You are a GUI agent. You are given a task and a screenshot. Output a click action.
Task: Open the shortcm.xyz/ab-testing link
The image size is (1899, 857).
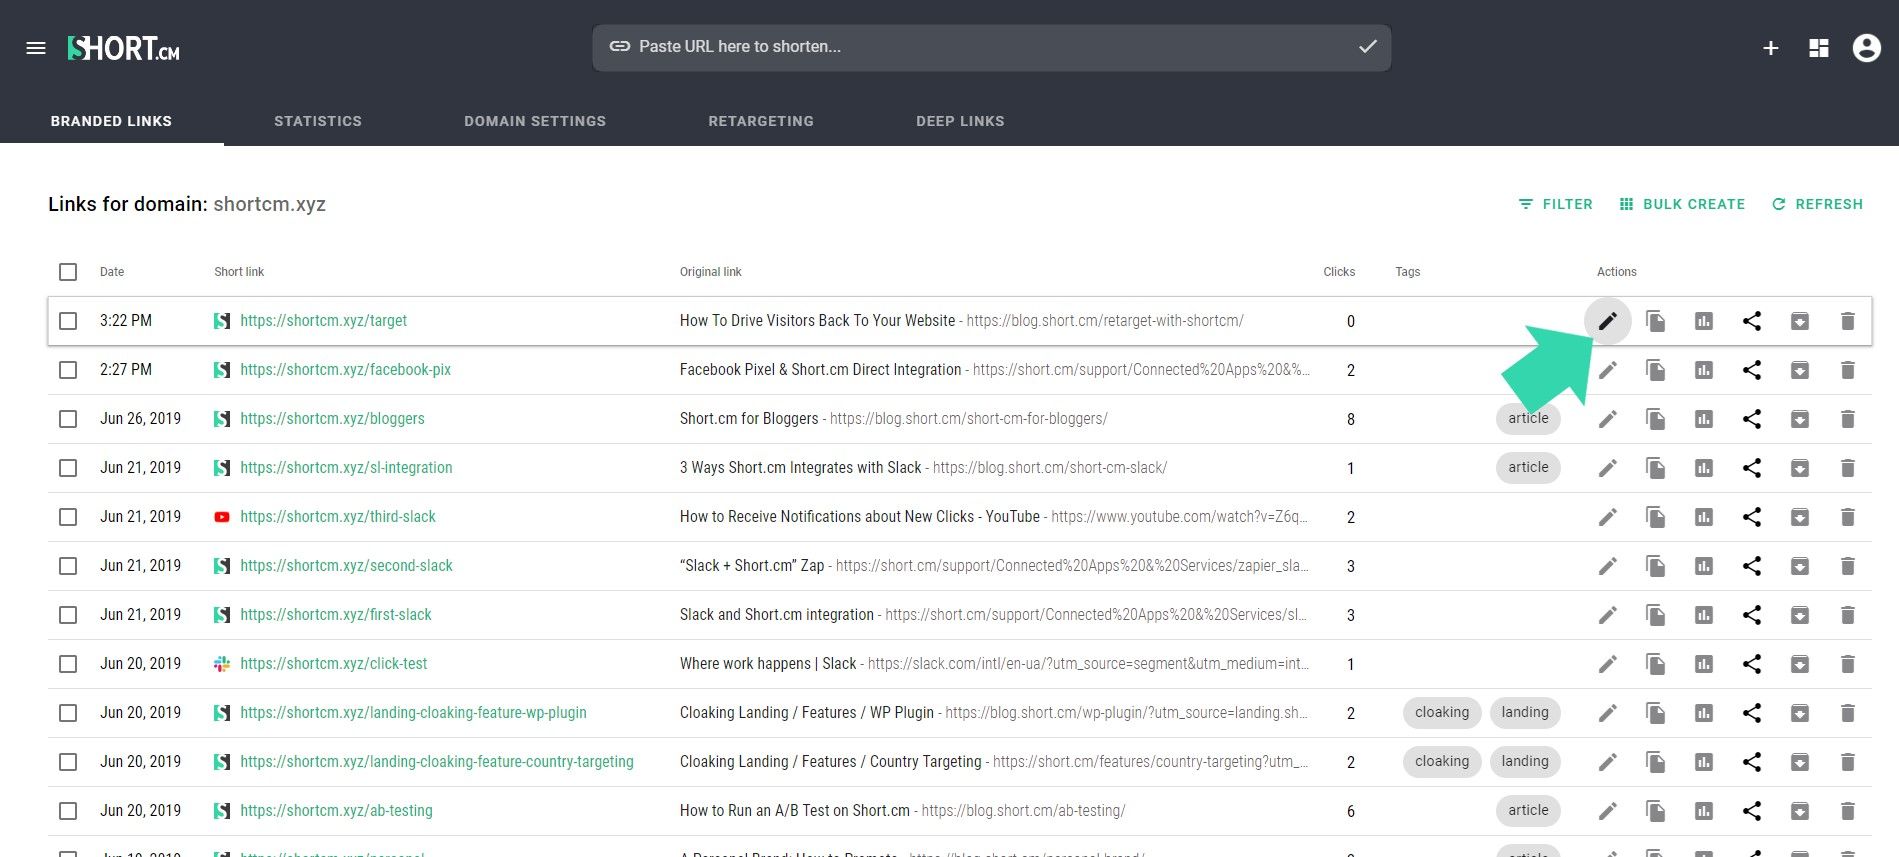336,811
